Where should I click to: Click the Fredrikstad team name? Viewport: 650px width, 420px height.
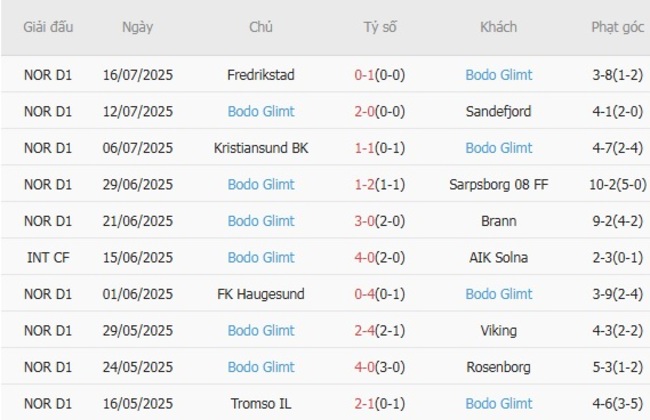261,75
